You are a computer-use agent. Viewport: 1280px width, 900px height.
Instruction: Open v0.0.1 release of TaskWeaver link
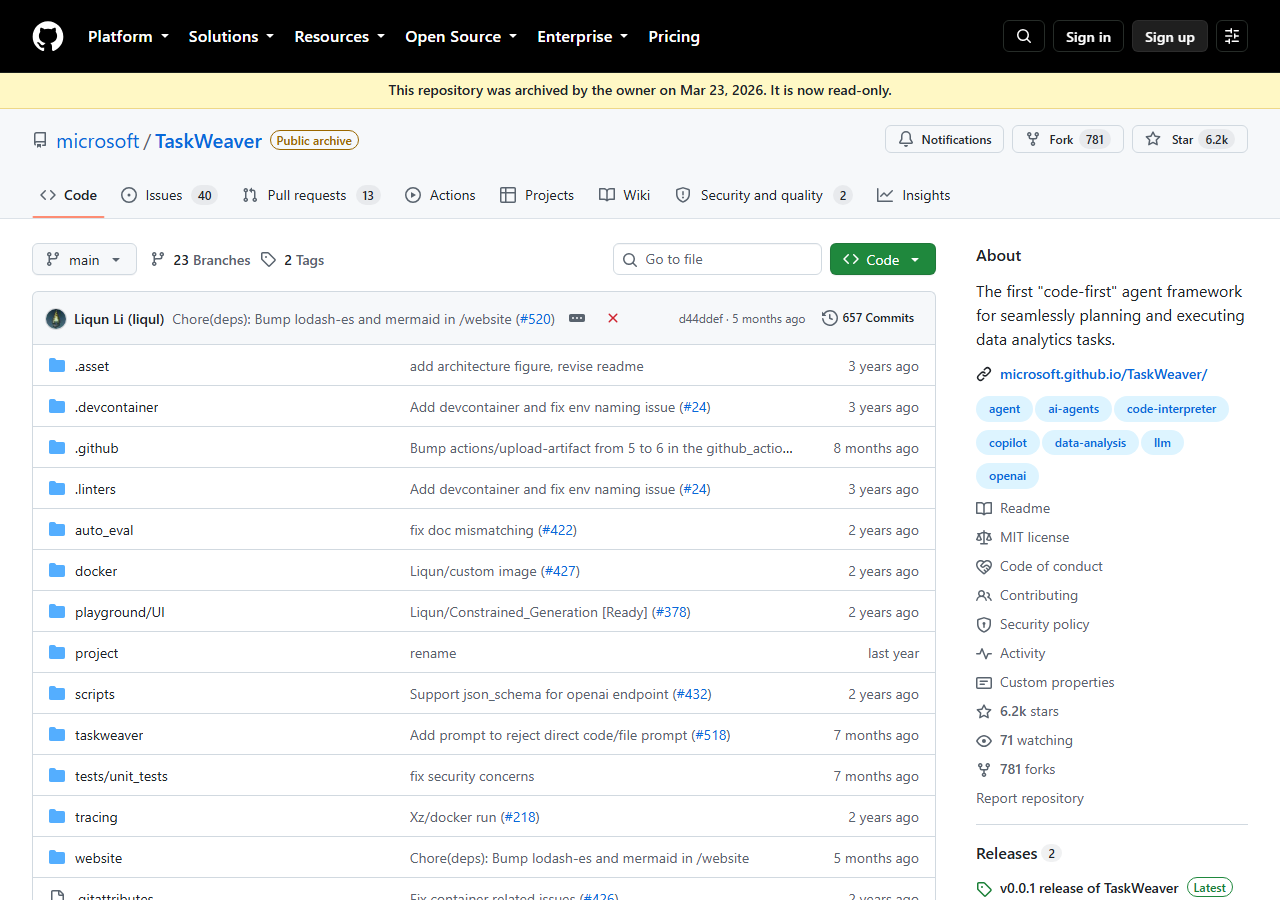(1089, 888)
